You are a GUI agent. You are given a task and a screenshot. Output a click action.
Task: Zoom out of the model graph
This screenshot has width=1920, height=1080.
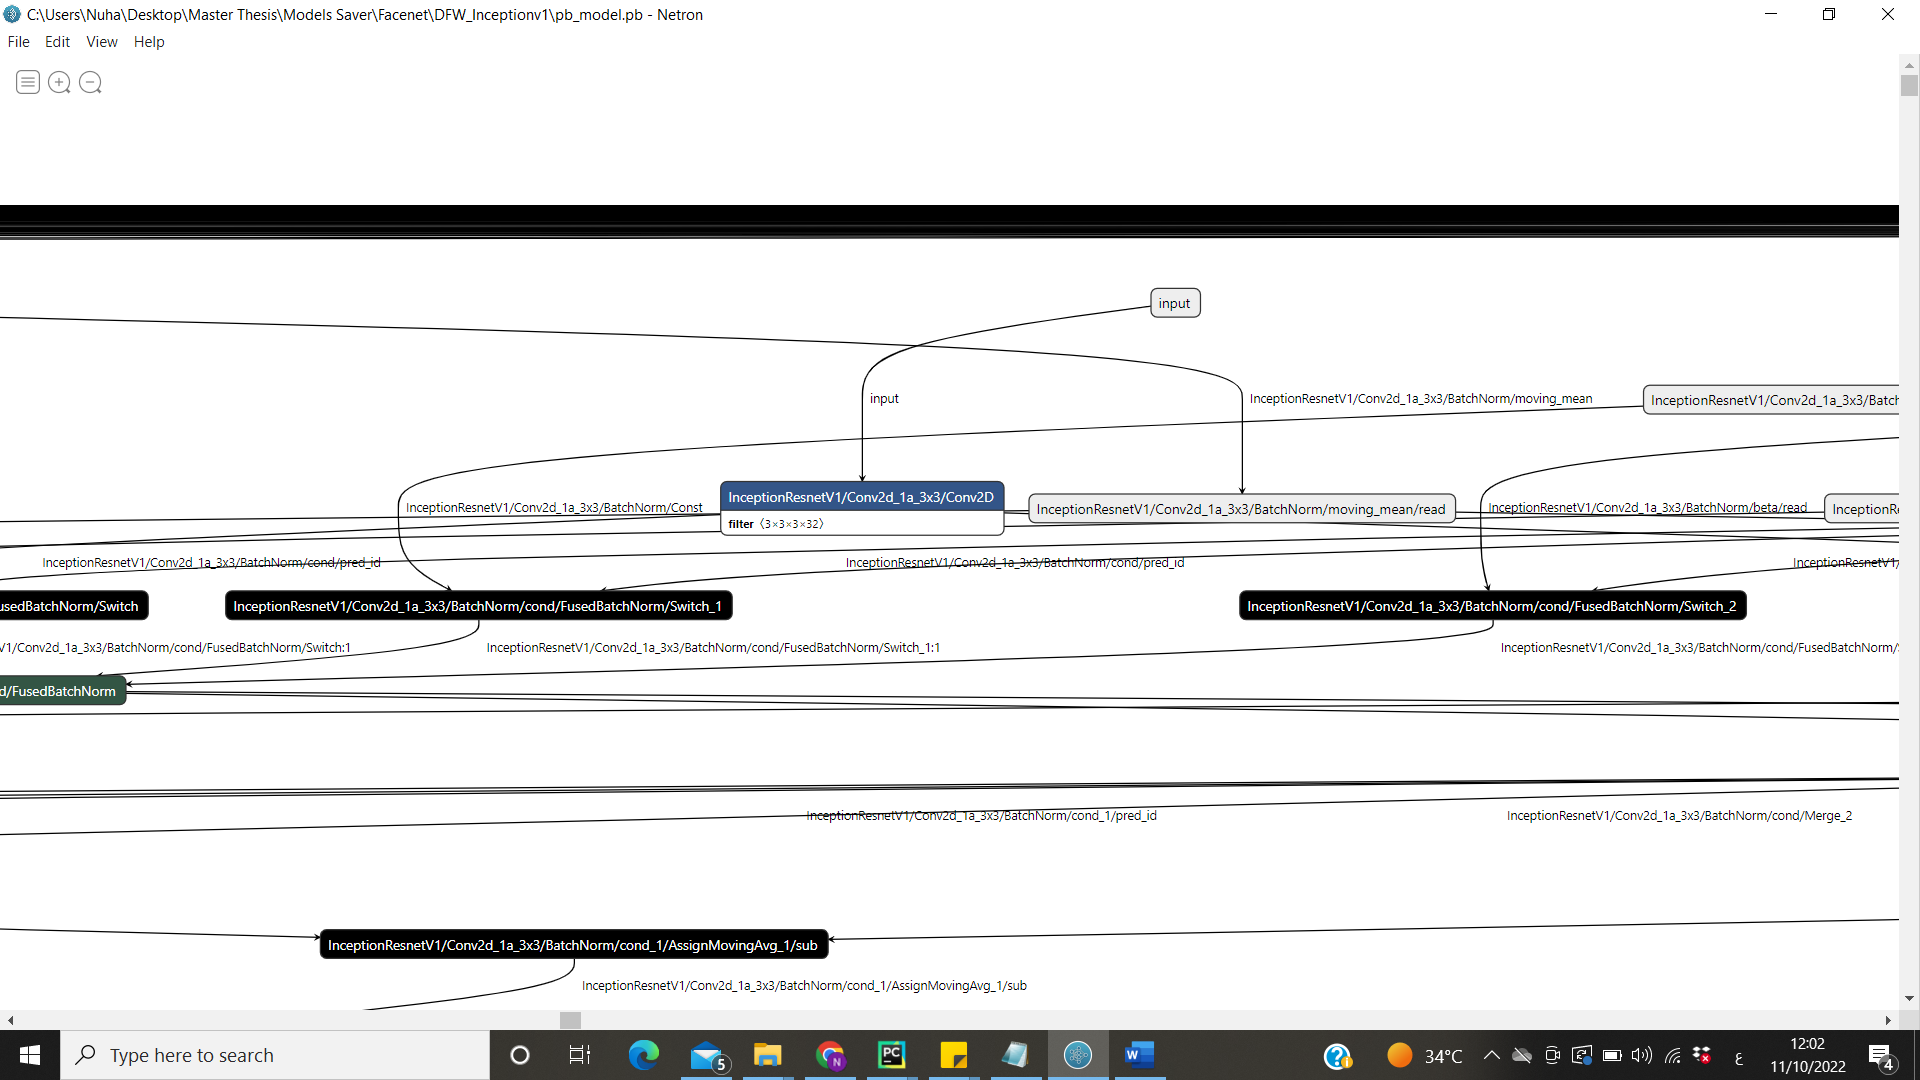coord(90,82)
